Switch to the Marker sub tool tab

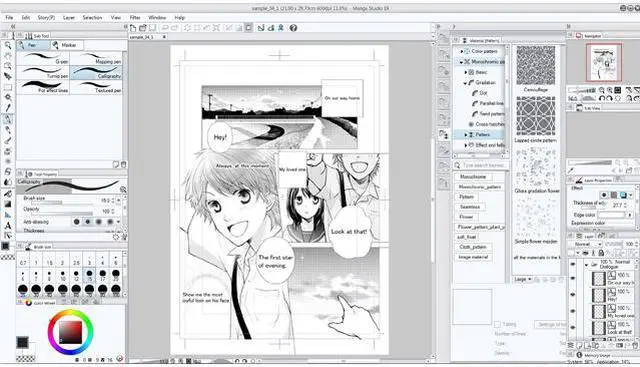click(67, 45)
